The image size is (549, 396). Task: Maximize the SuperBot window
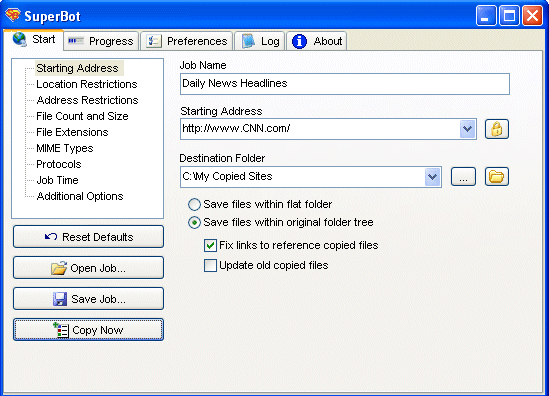click(x=509, y=16)
